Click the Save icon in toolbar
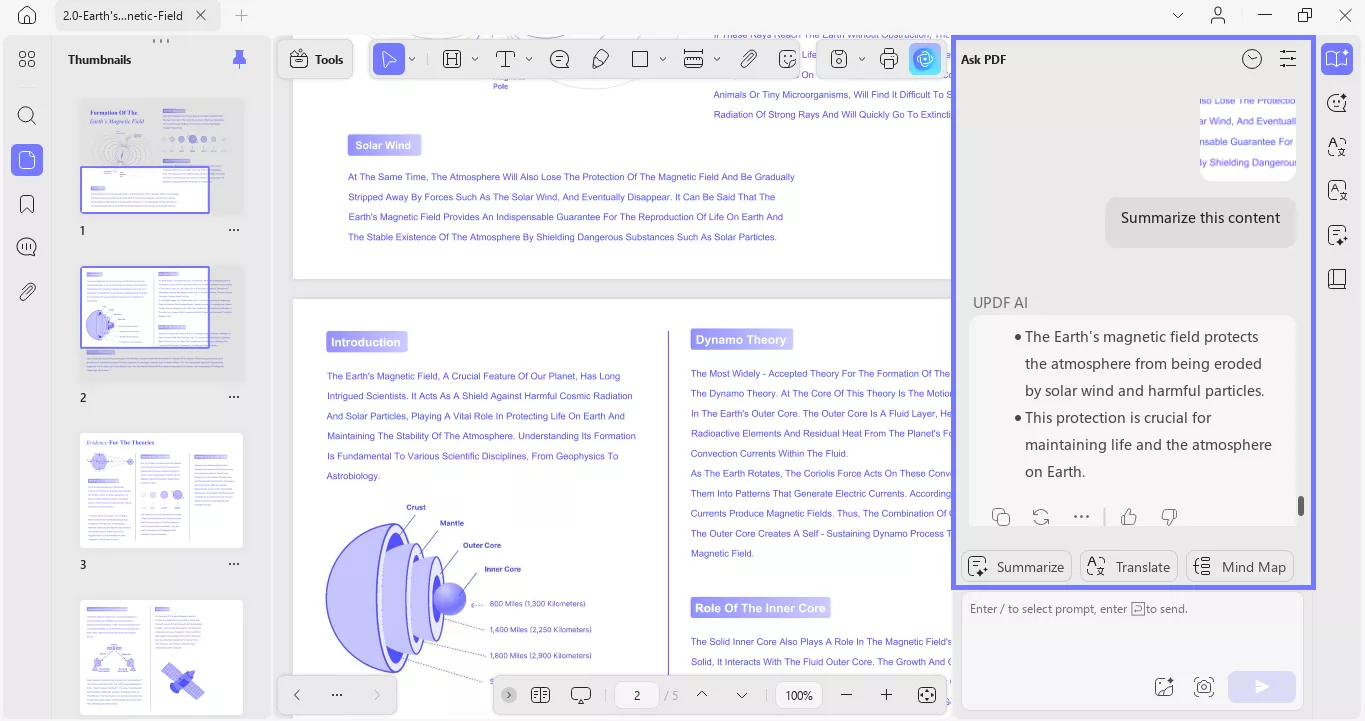Image resolution: width=1365 pixels, height=721 pixels. pyautogui.click(x=840, y=60)
